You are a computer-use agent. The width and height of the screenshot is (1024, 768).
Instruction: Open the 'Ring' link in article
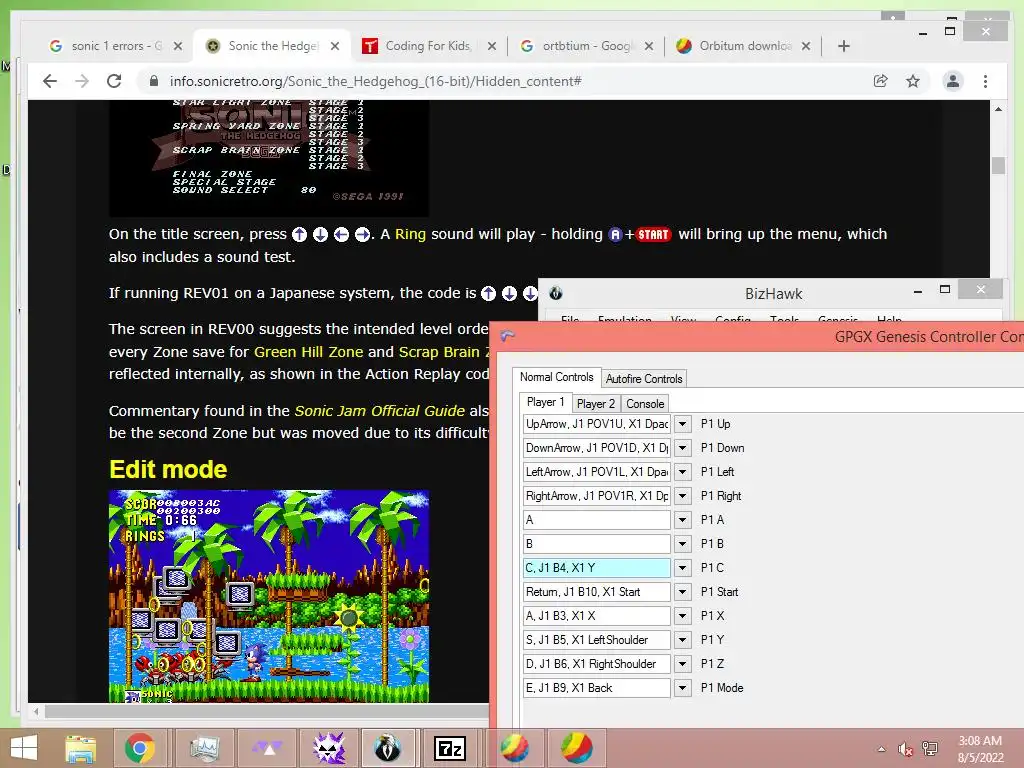click(x=410, y=234)
